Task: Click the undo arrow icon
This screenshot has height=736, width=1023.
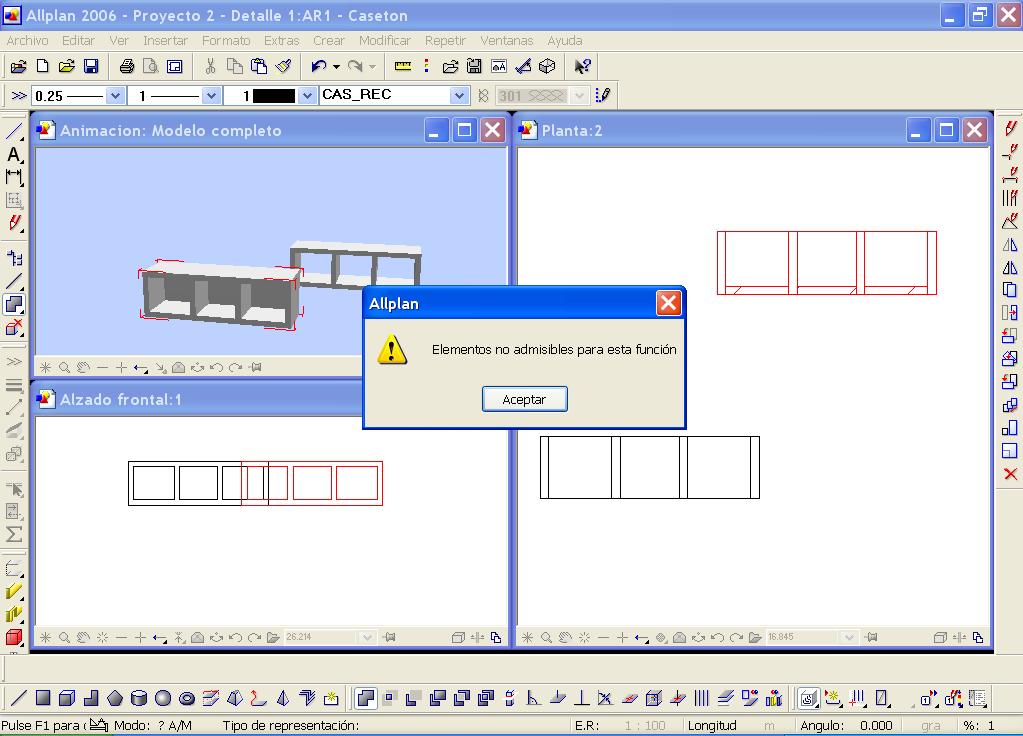Action: [x=318, y=66]
